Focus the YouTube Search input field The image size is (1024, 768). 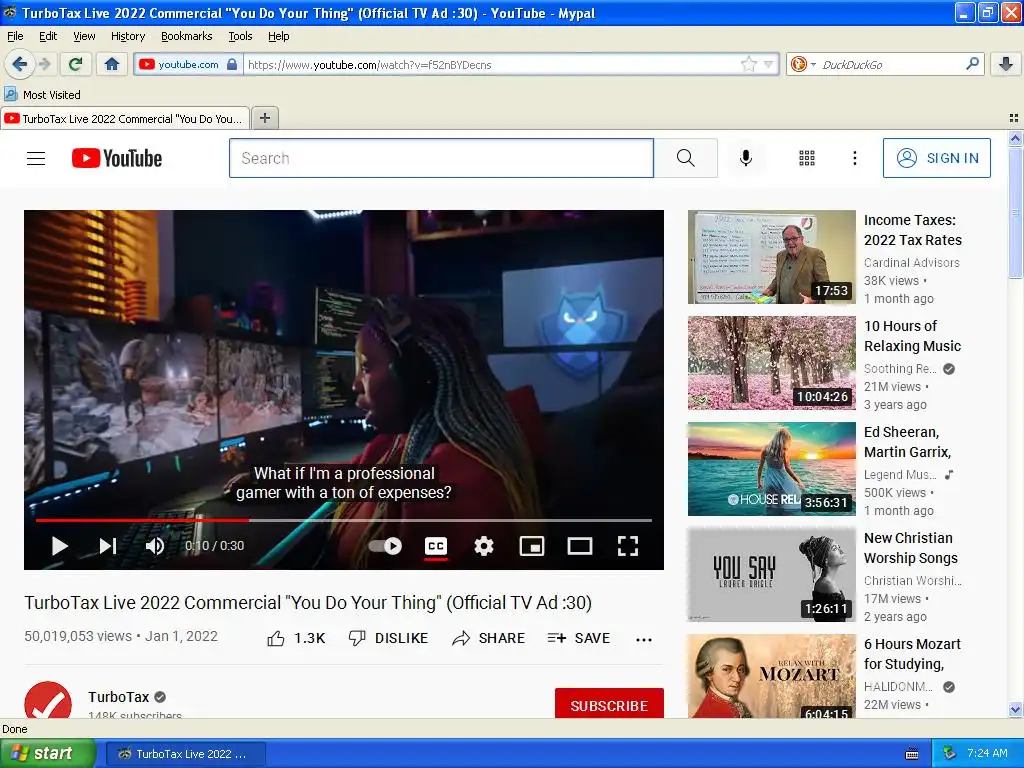point(441,158)
